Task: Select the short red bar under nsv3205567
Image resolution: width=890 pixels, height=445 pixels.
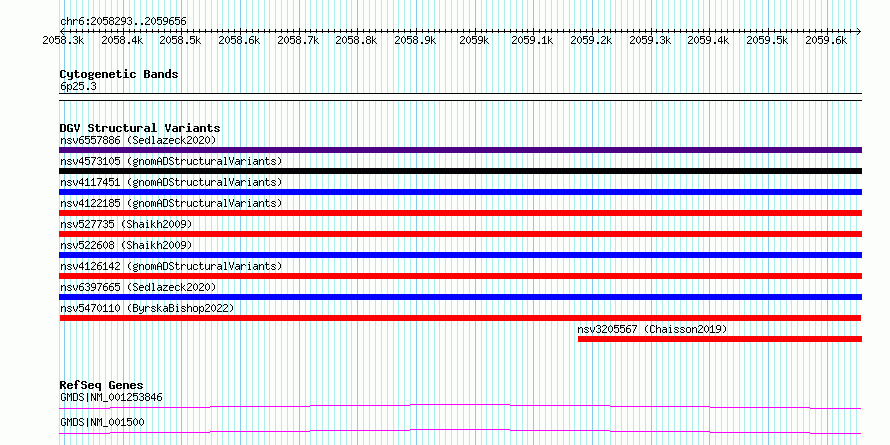Action: tap(720, 339)
